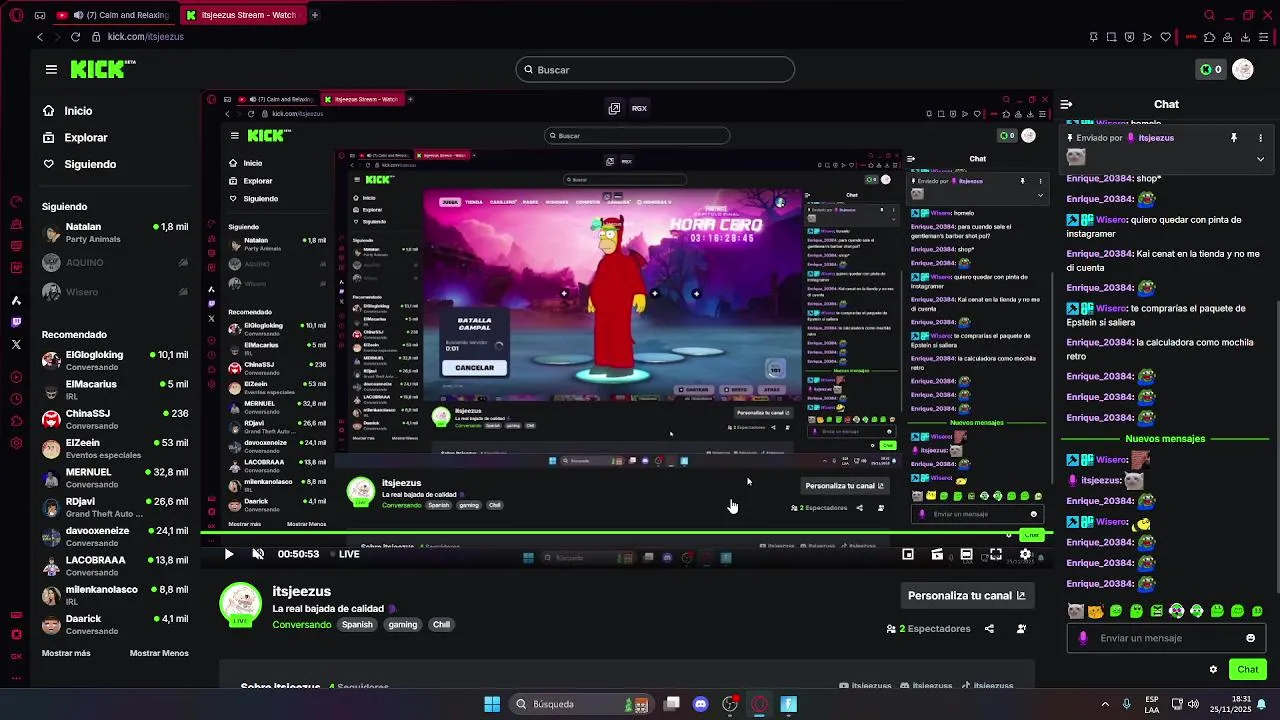Play the stream video
This screenshot has width=1280, height=720.
pyautogui.click(x=229, y=554)
